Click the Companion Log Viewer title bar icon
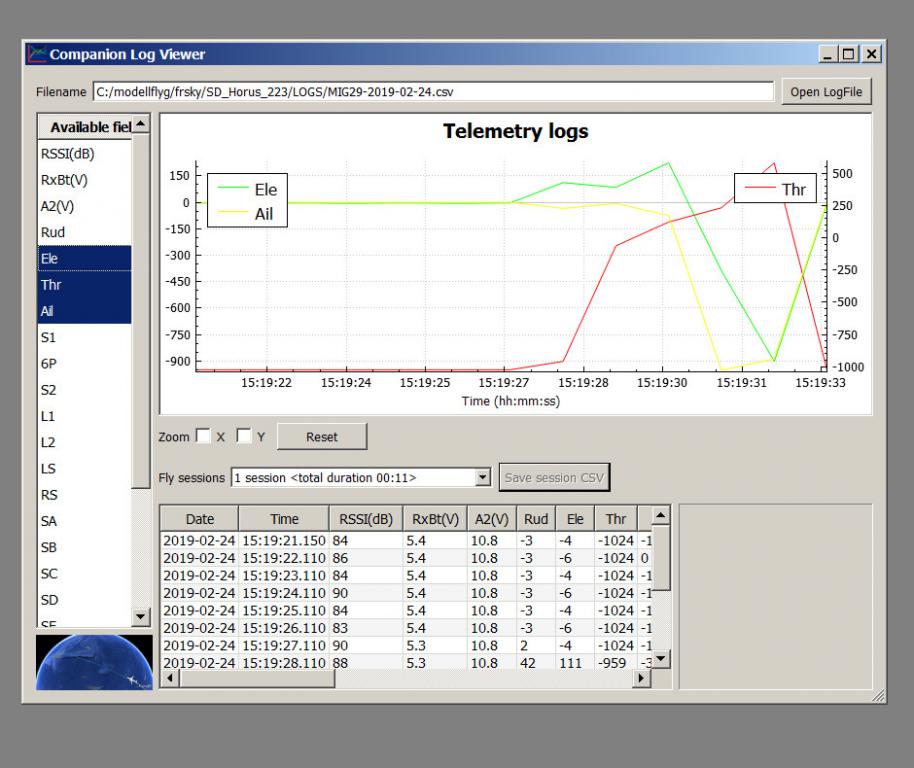The width and height of the screenshot is (914, 768). [x=37, y=54]
